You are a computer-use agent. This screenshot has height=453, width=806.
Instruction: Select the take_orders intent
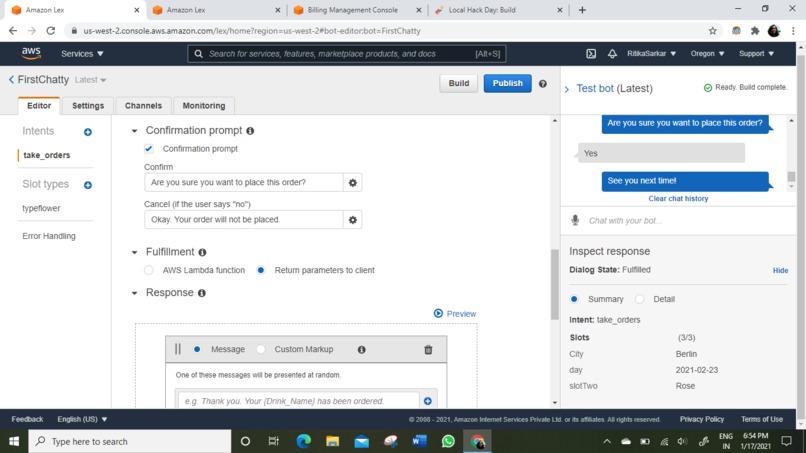click(47, 155)
